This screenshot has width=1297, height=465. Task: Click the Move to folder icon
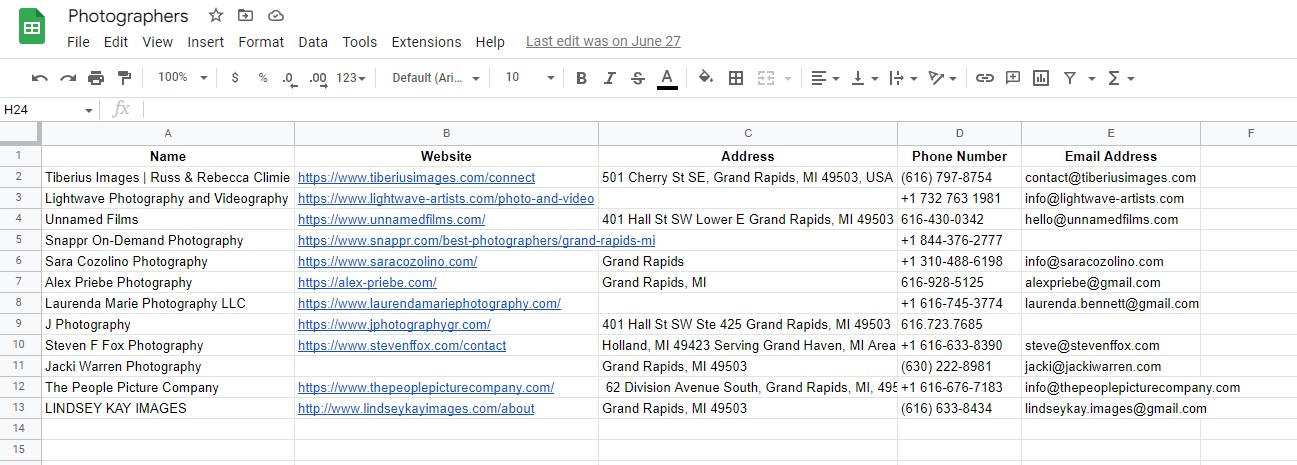click(246, 15)
